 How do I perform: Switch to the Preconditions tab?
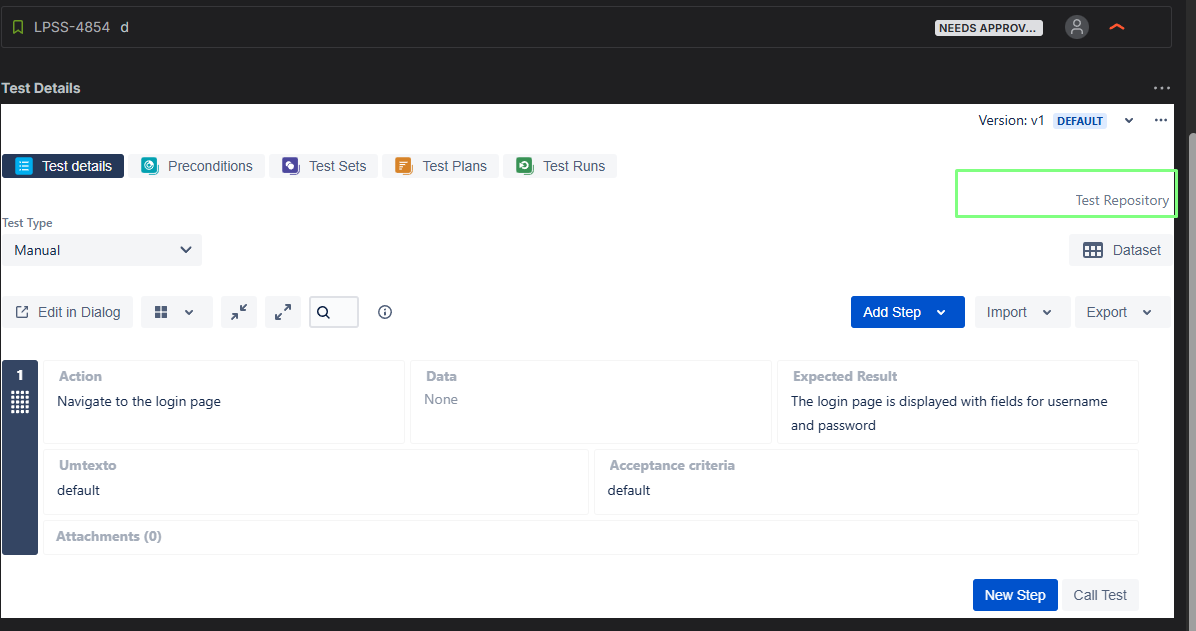tap(197, 166)
